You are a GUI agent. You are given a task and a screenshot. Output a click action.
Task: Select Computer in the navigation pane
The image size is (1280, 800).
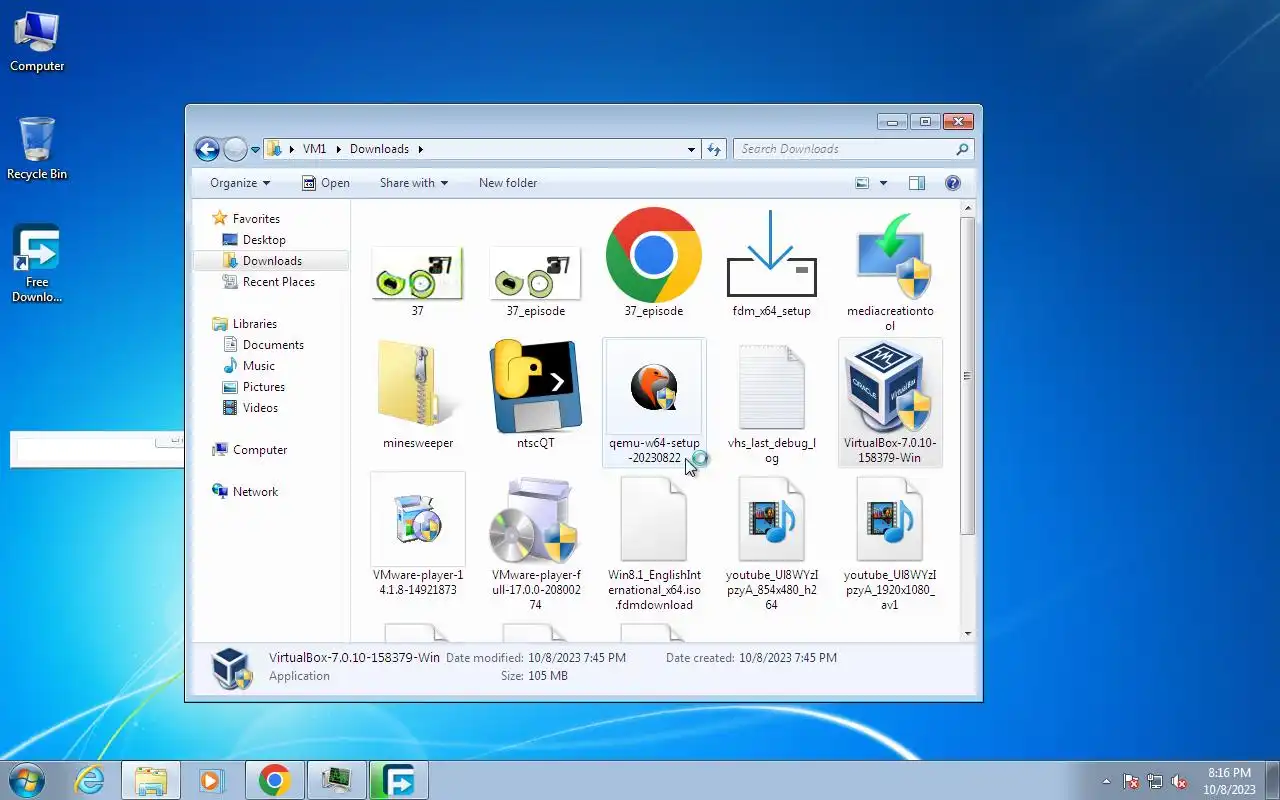[x=259, y=450]
